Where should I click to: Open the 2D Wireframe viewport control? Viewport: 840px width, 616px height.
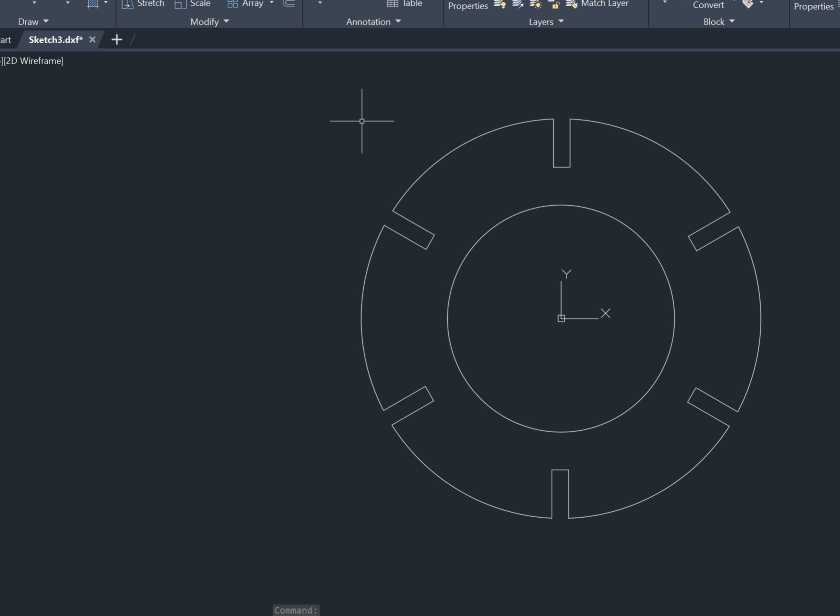coord(31,60)
